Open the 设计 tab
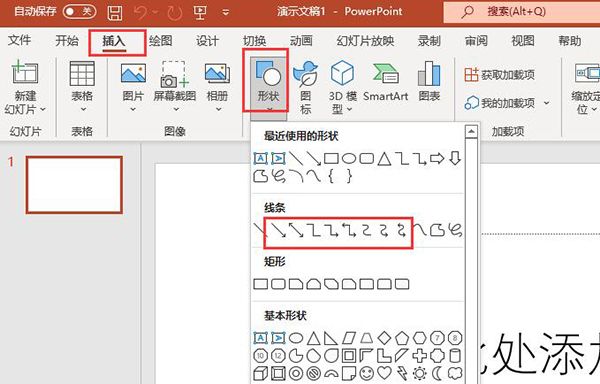Viewport: 600px width, 384px height. point(207,40)
